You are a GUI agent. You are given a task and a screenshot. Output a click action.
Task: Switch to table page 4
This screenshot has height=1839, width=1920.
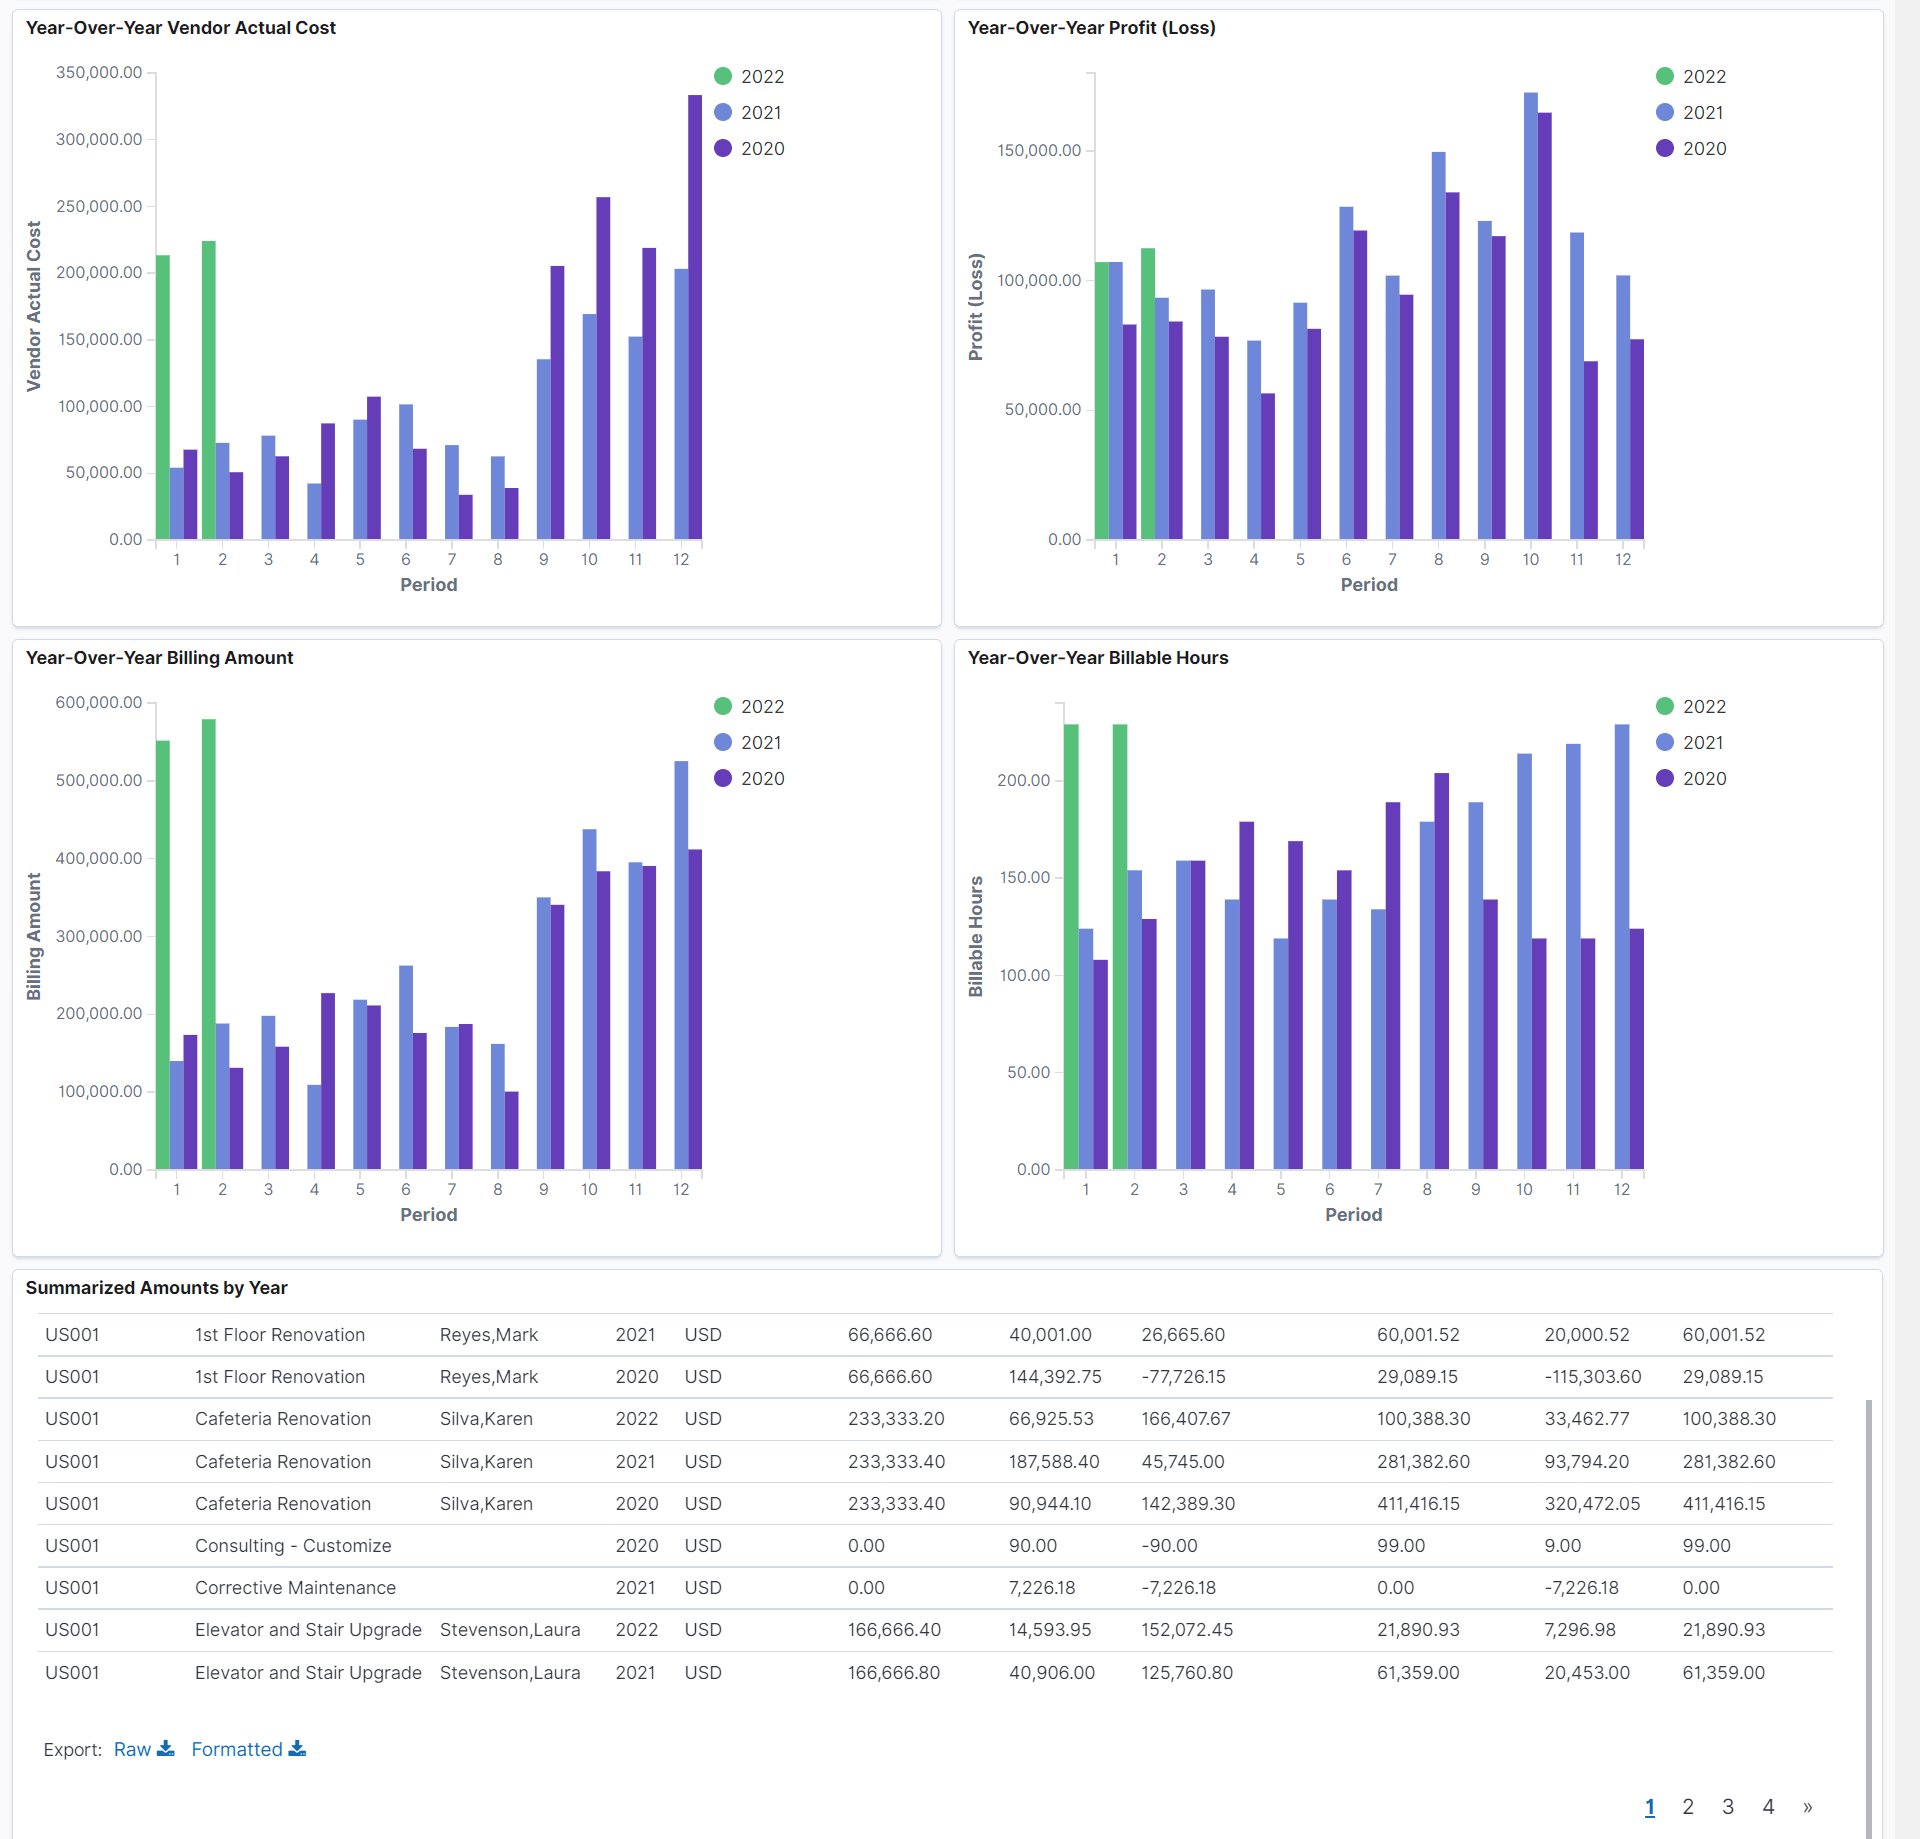pos(1768,1806)
